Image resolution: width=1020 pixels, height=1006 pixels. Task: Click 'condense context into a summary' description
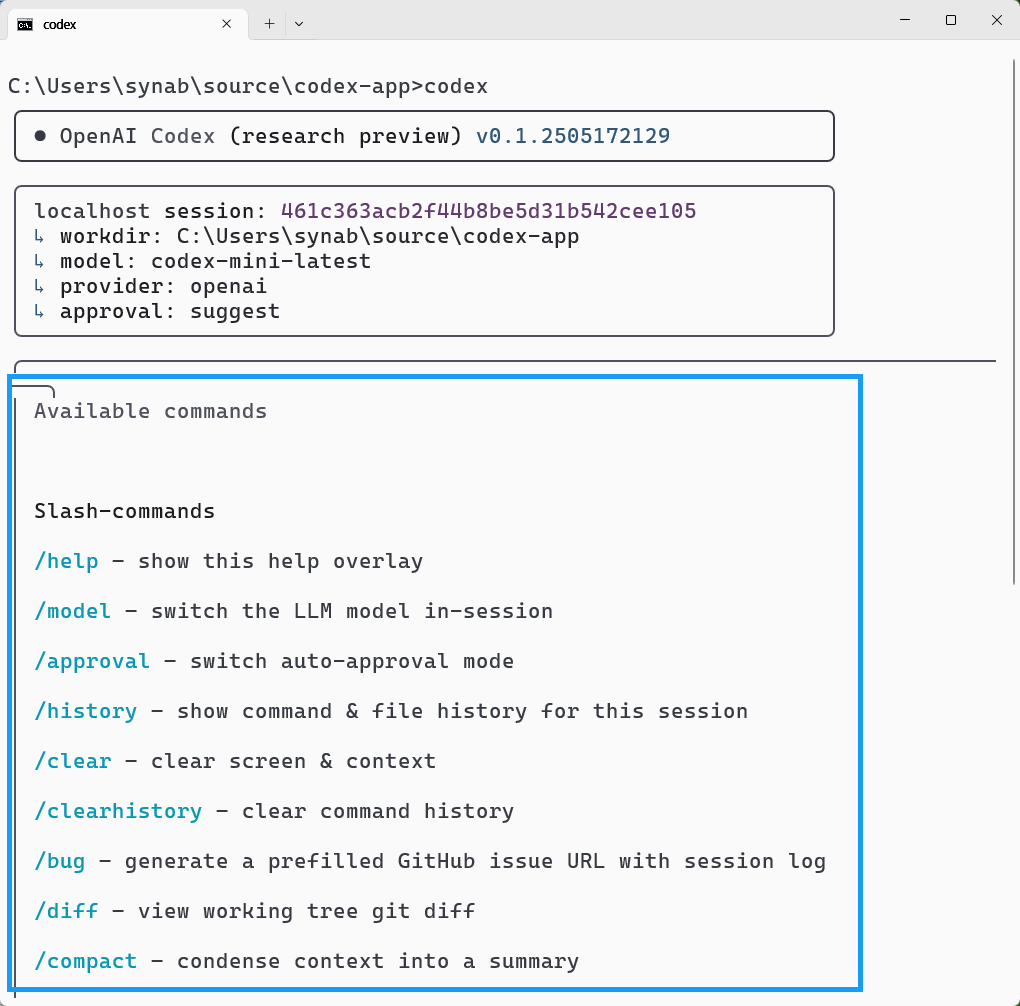click(x=378, y=961)
